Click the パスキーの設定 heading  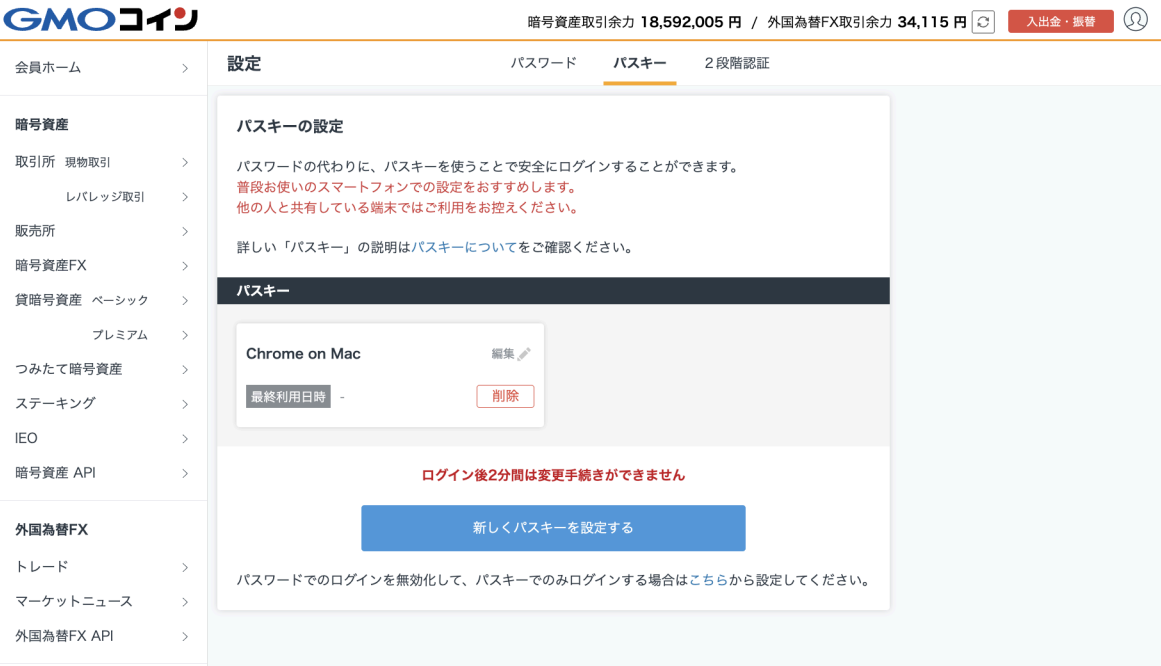[290, 127]
